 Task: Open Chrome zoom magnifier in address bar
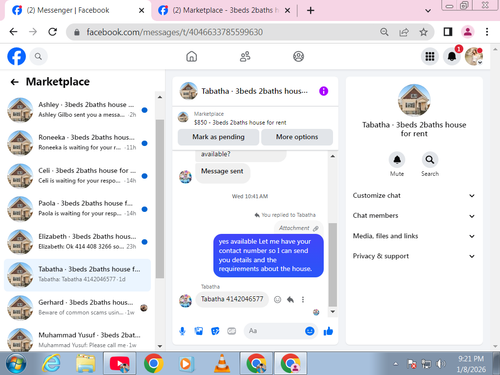(384, 32)
